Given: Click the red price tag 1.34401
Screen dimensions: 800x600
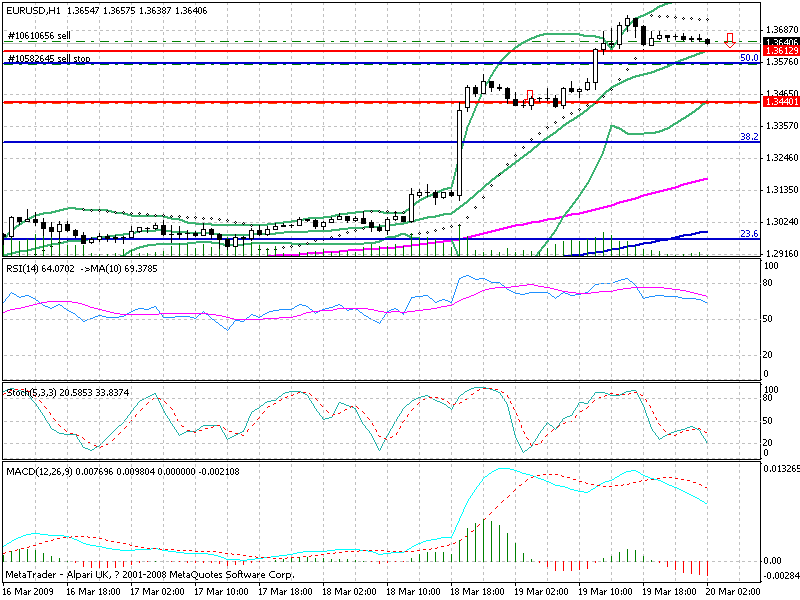Looking at the screenshot, I should (x=781, y=102).
